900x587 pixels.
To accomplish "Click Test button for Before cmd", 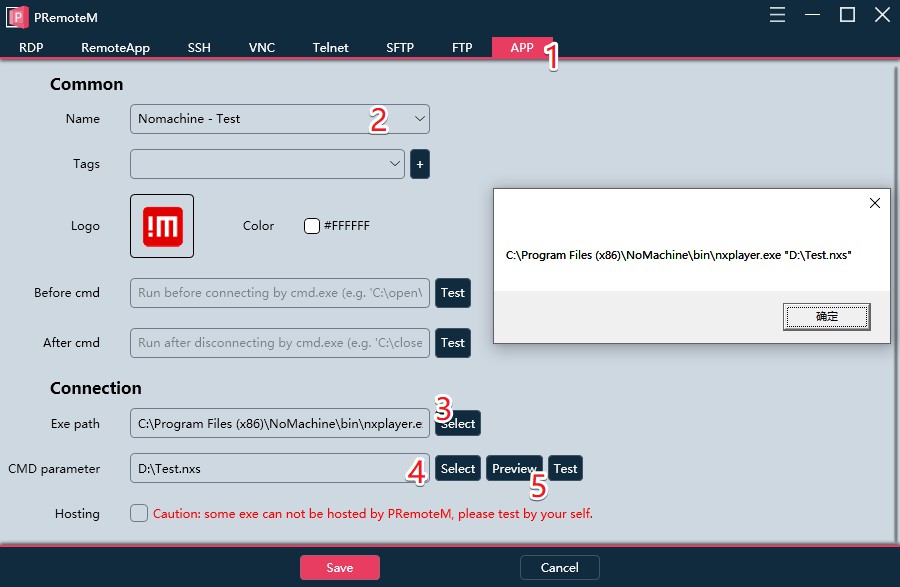I will 453,293.
